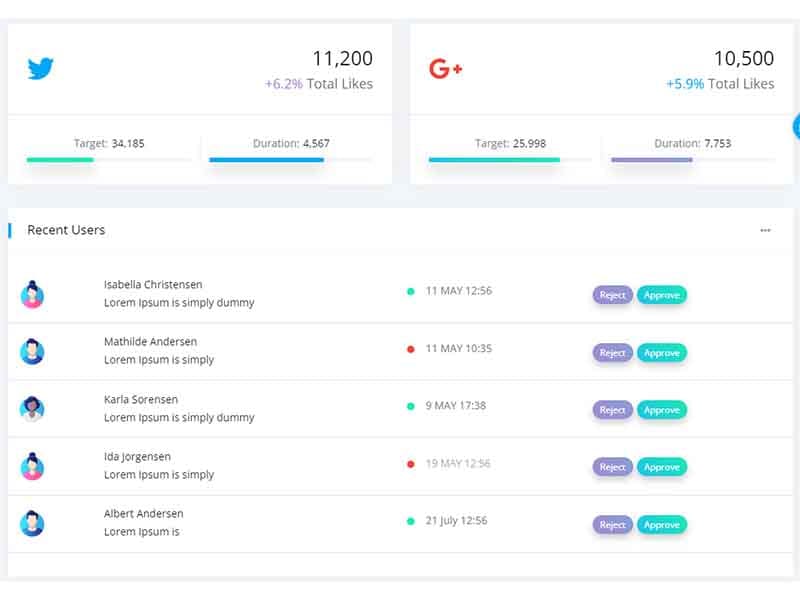The width and height of the screenshot is (800, 600).
Task: Approve Karla Sorensen's request
Action: point(662,410)
